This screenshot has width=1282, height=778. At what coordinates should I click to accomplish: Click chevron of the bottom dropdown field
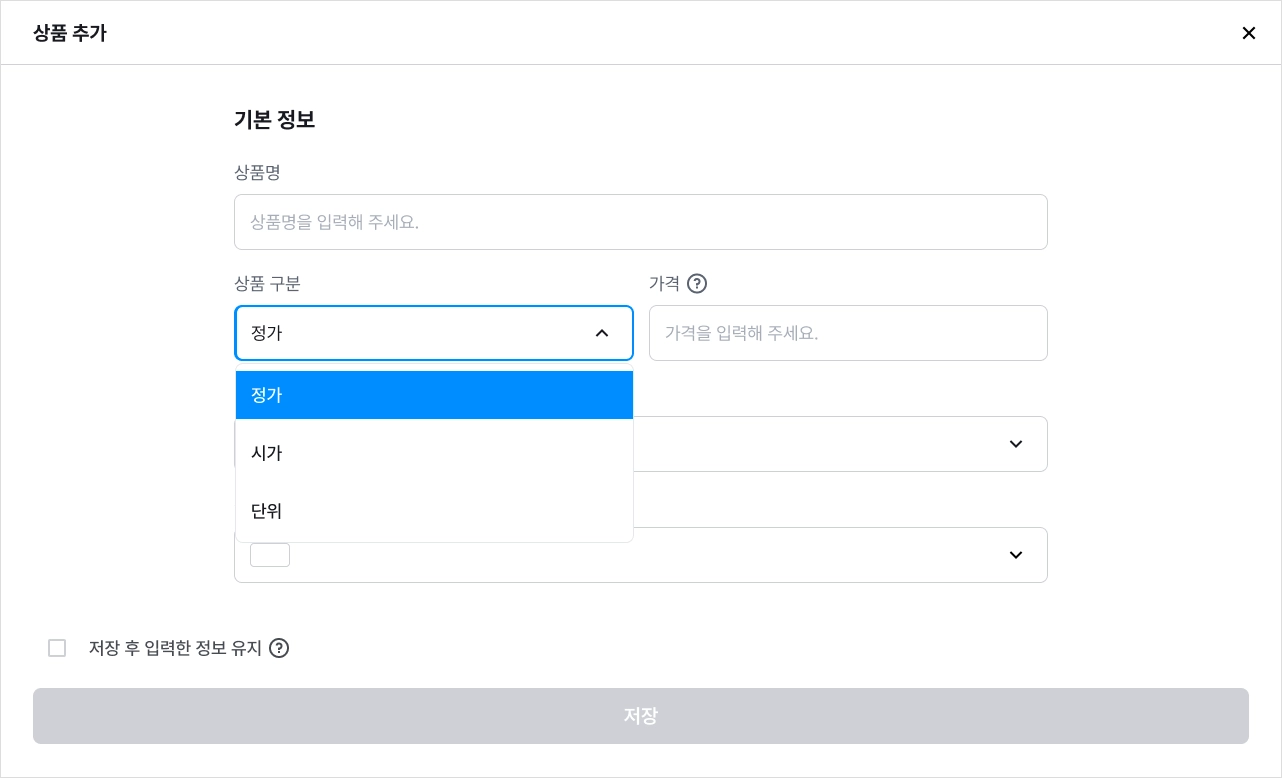coord(1016,555)
